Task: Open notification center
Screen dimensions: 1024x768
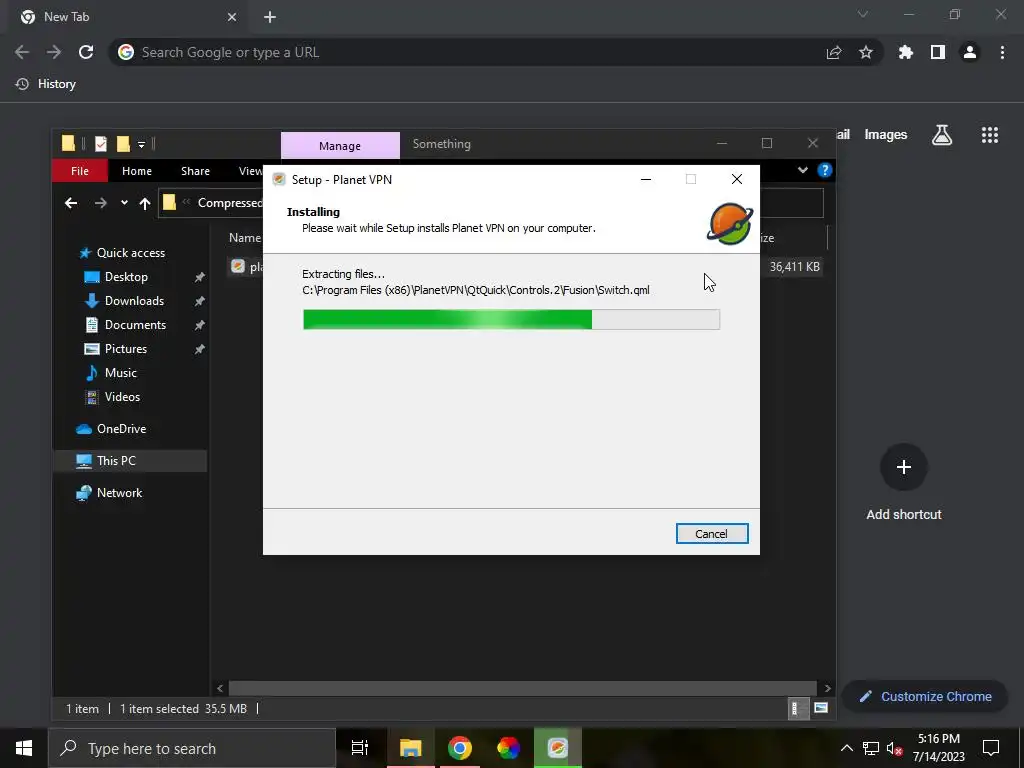Action: click(x=991, y=748)
